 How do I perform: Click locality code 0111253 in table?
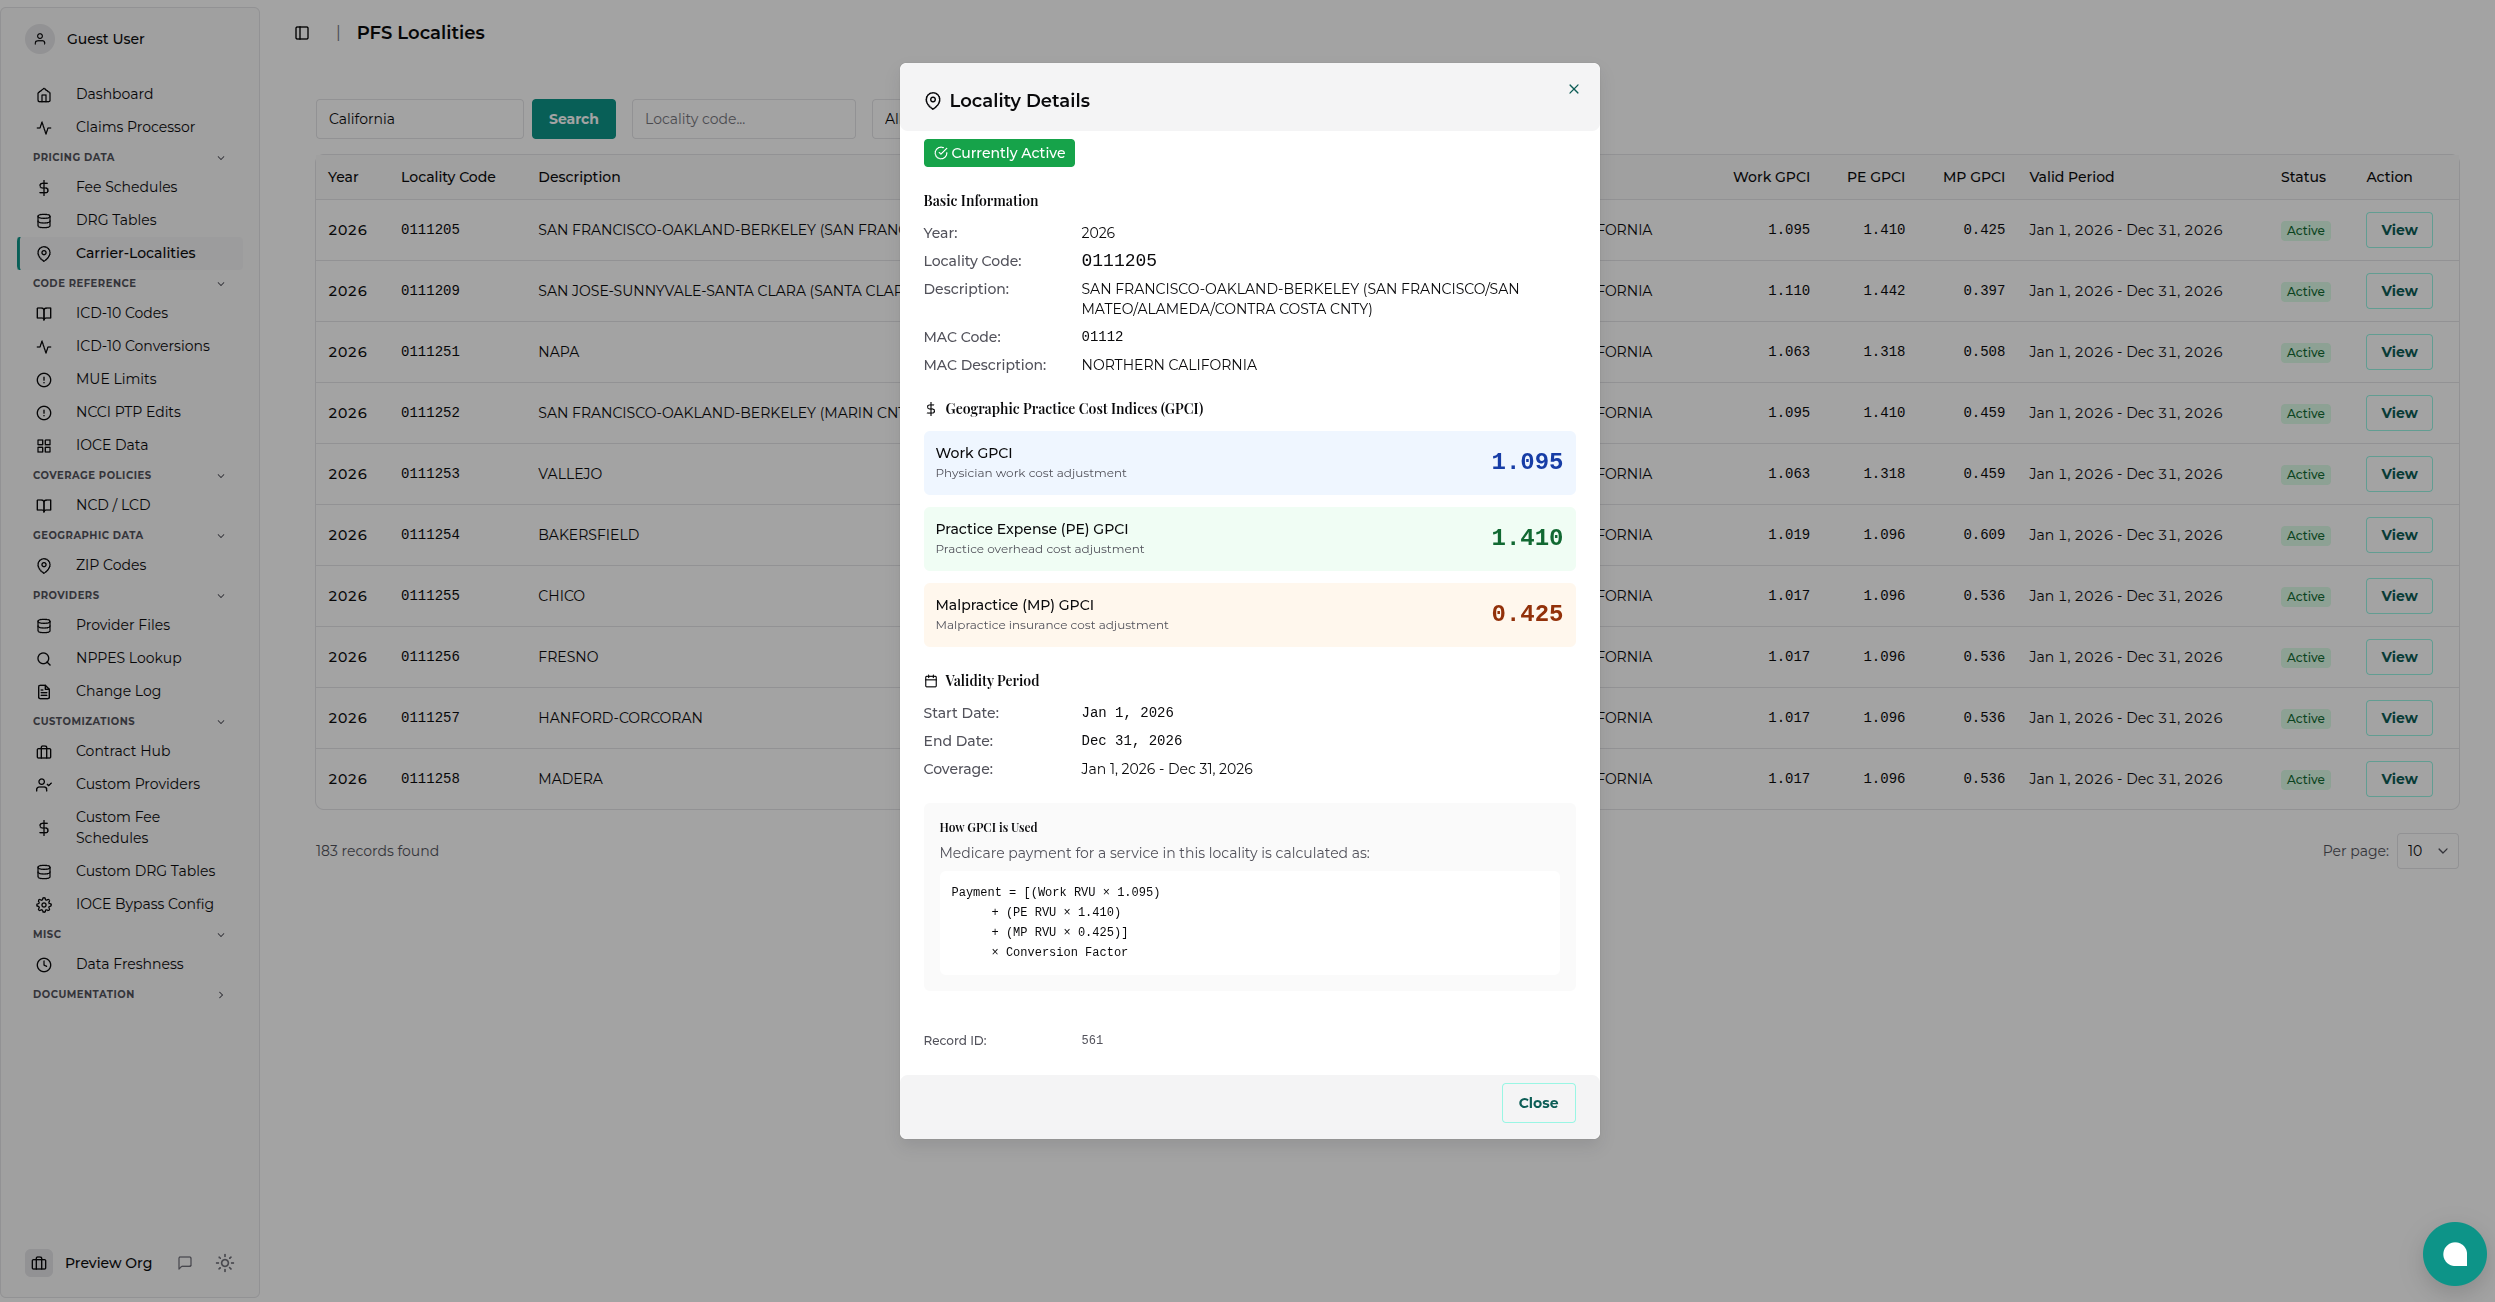[430, 474]
